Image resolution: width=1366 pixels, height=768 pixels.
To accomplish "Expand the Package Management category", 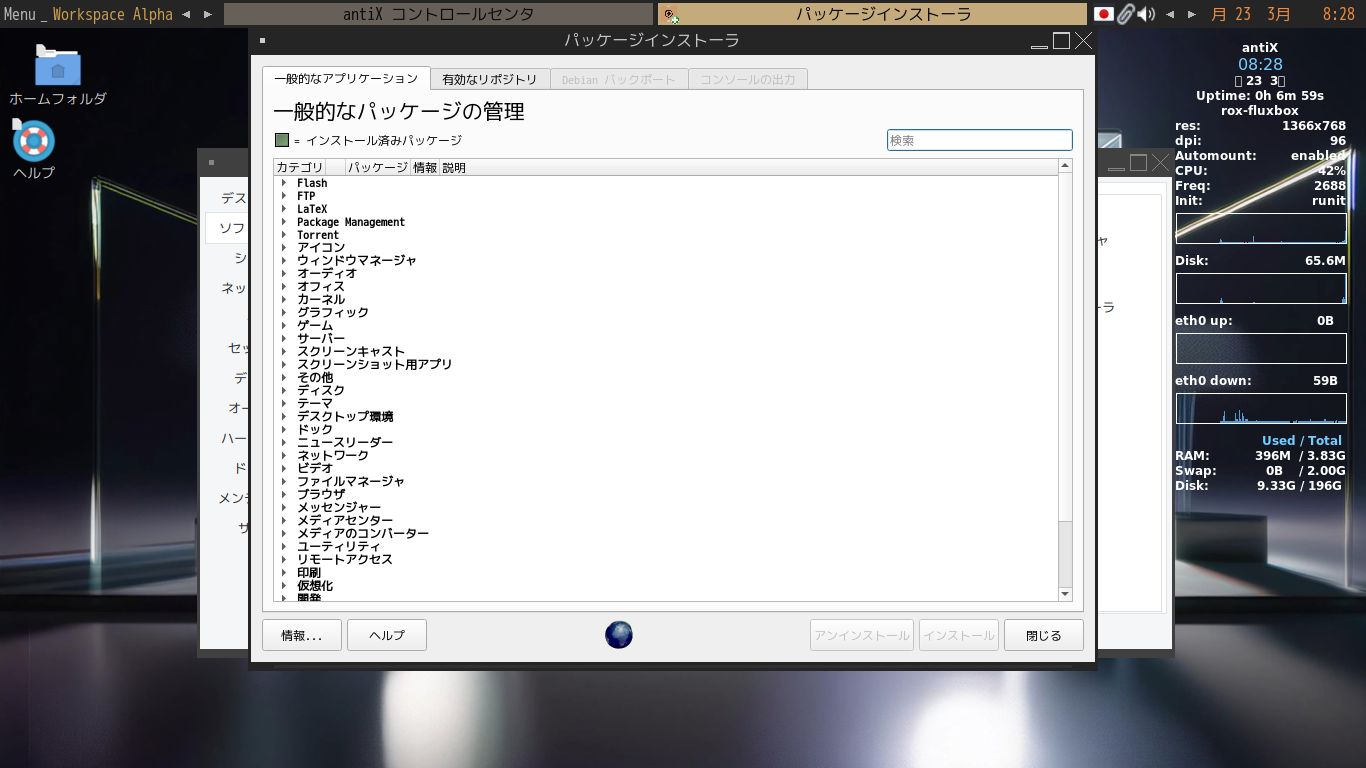I will click(x=284, y=221).
